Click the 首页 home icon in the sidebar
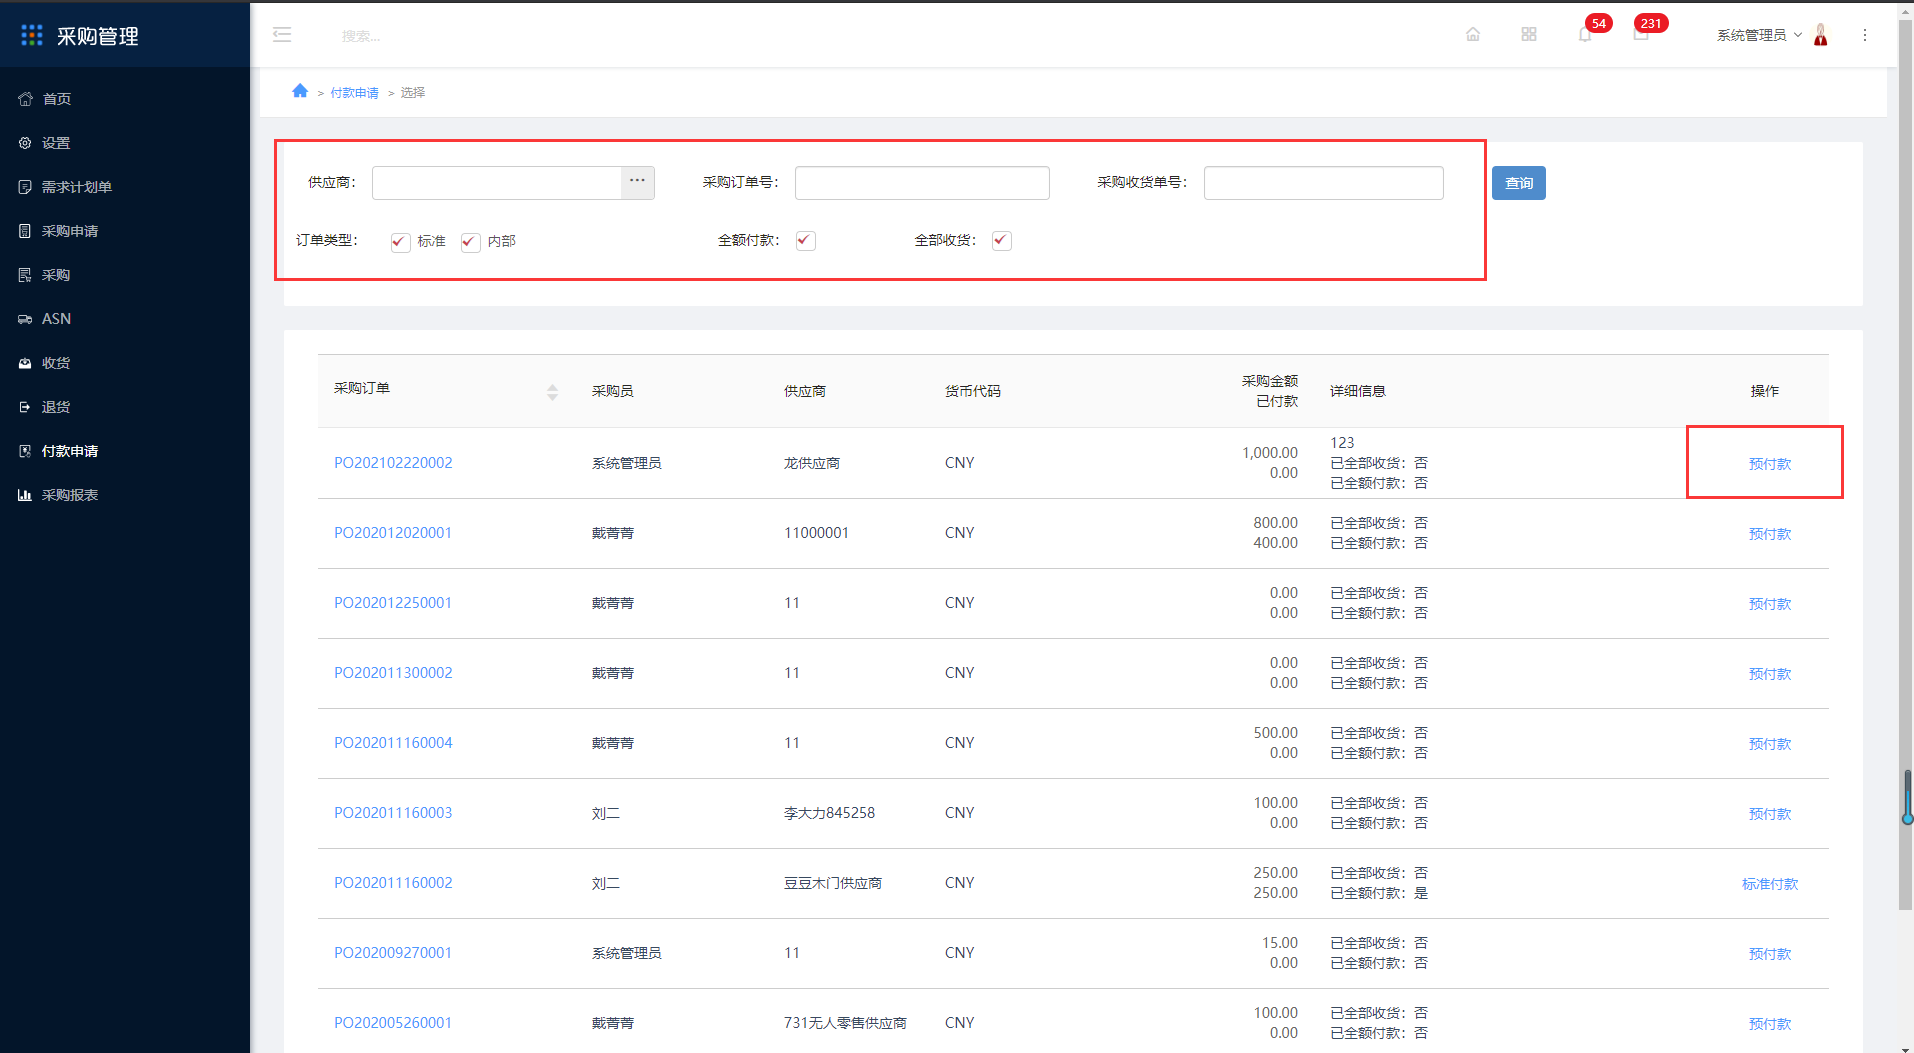Image resolution: width=1914 pixels, height=1053 pixels. point(25,99)
